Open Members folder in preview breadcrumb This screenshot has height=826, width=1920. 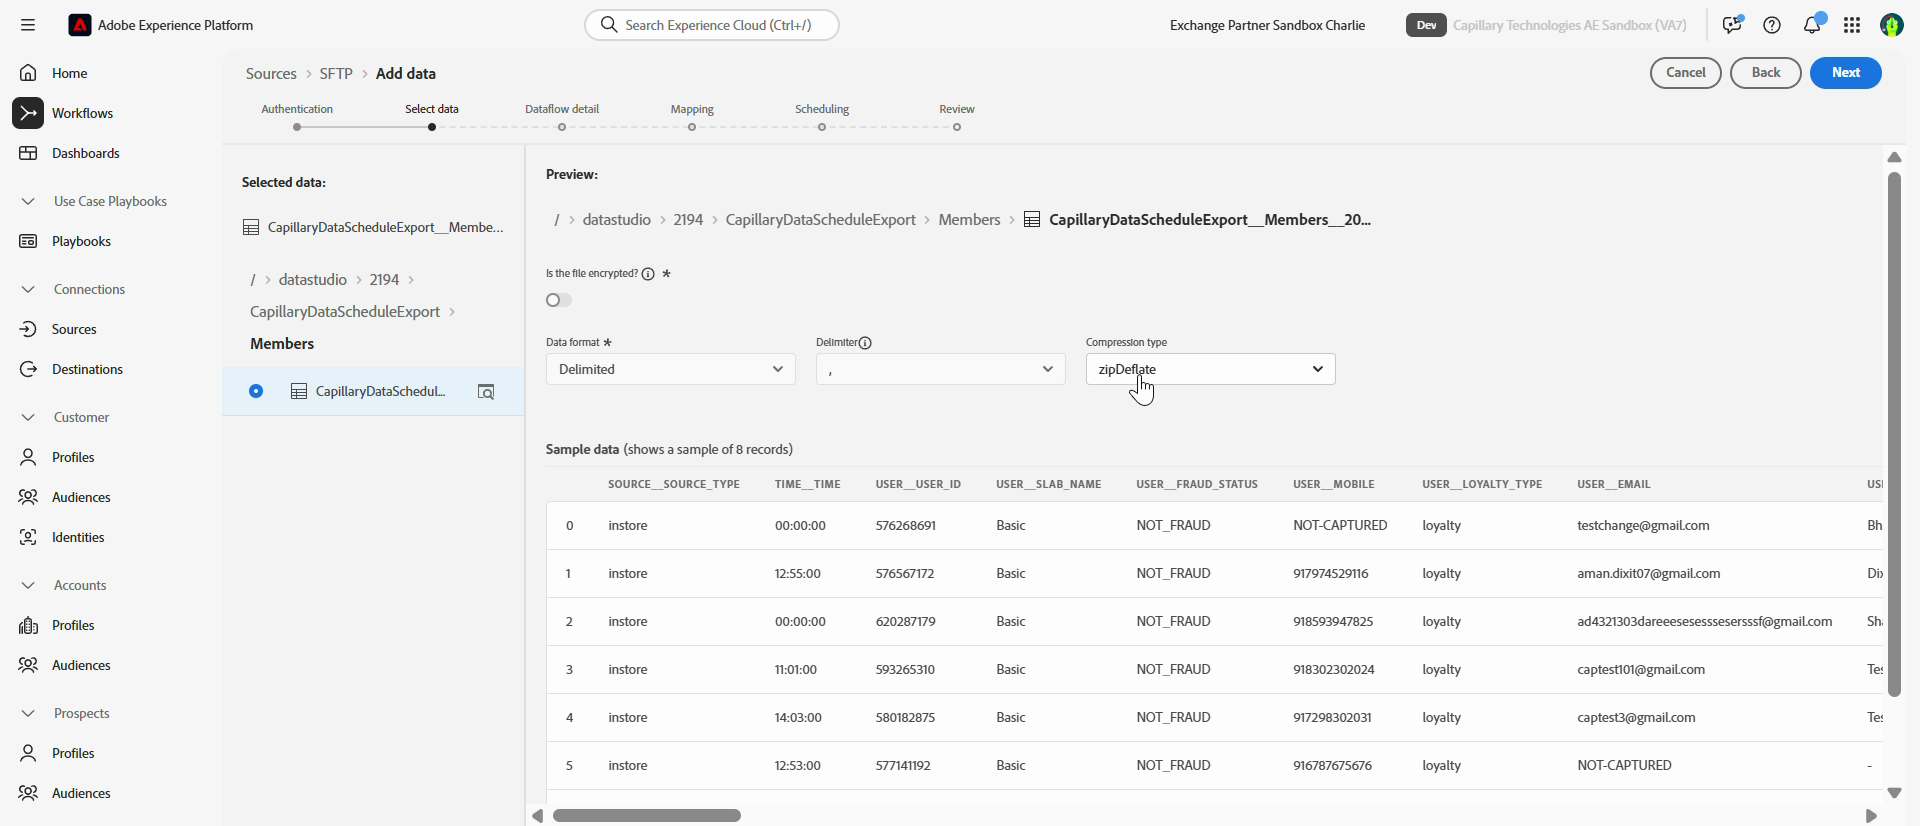969,220
